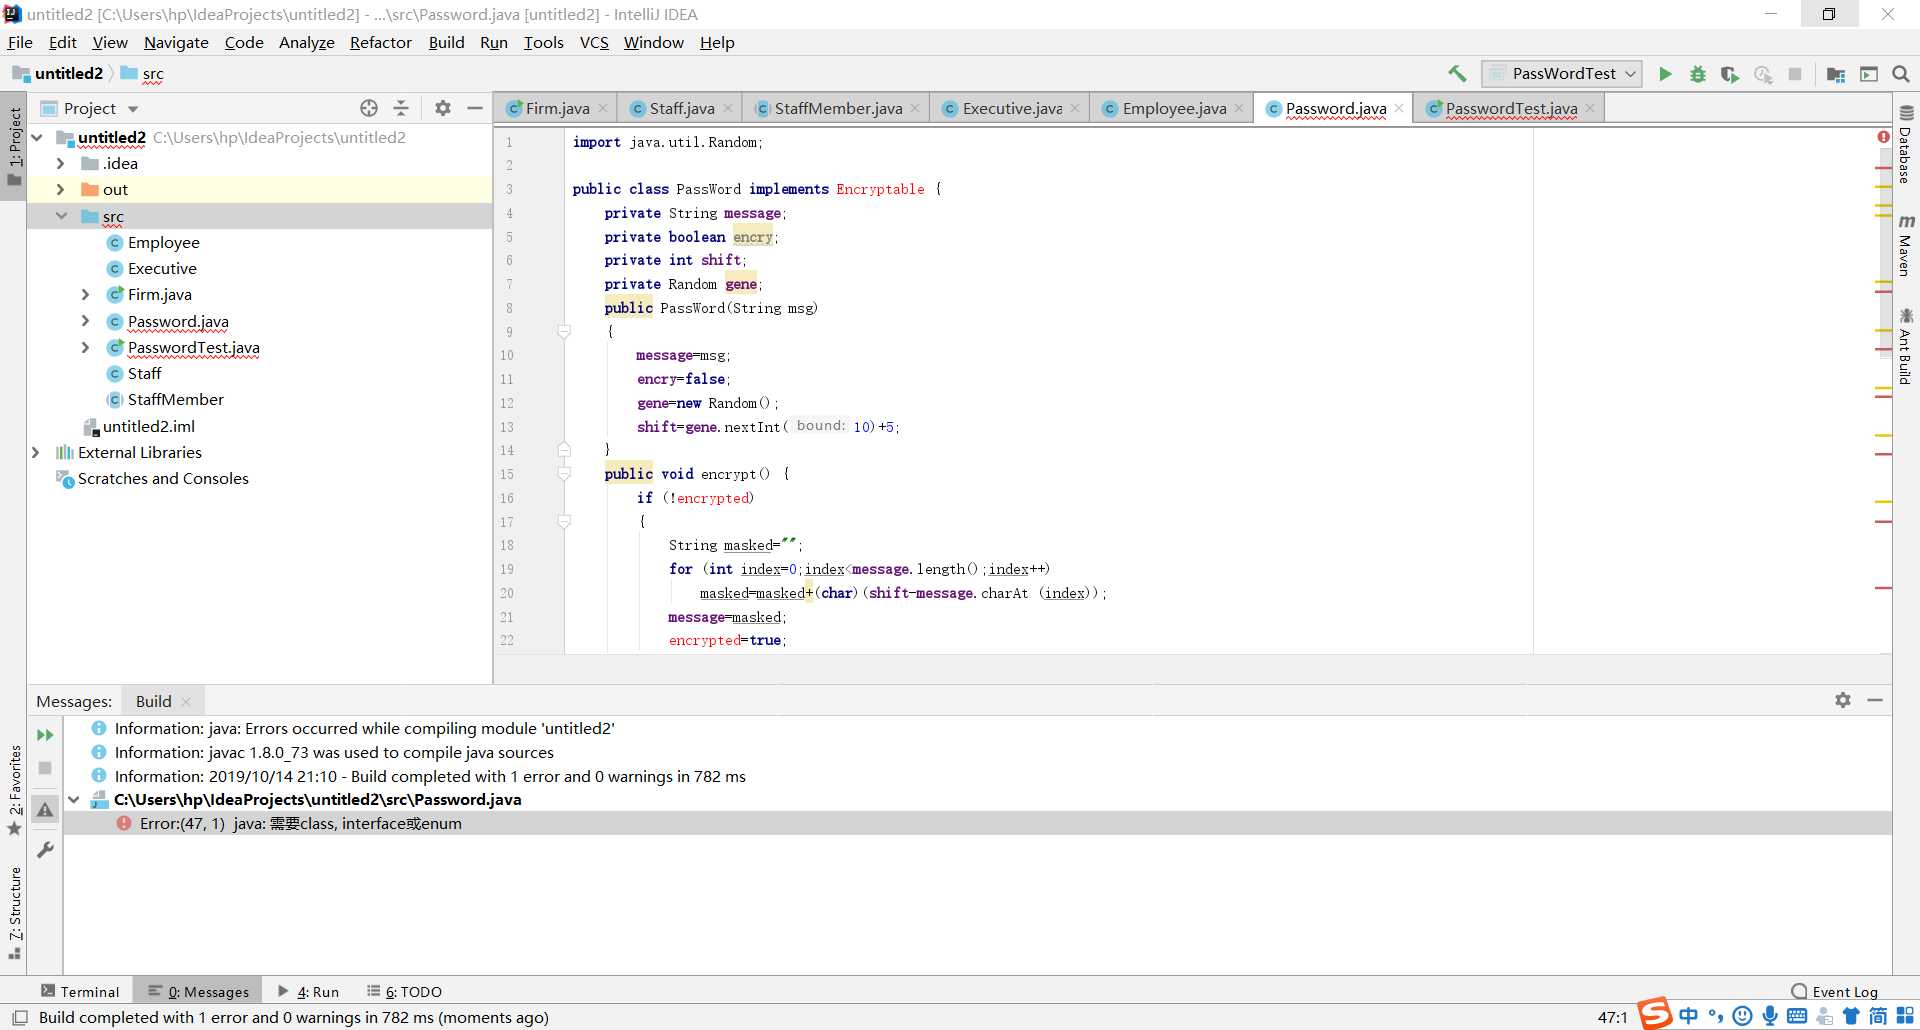The image size is (1920, 1030).
Task: Hide the Messages tool window
Action: 1875,700
